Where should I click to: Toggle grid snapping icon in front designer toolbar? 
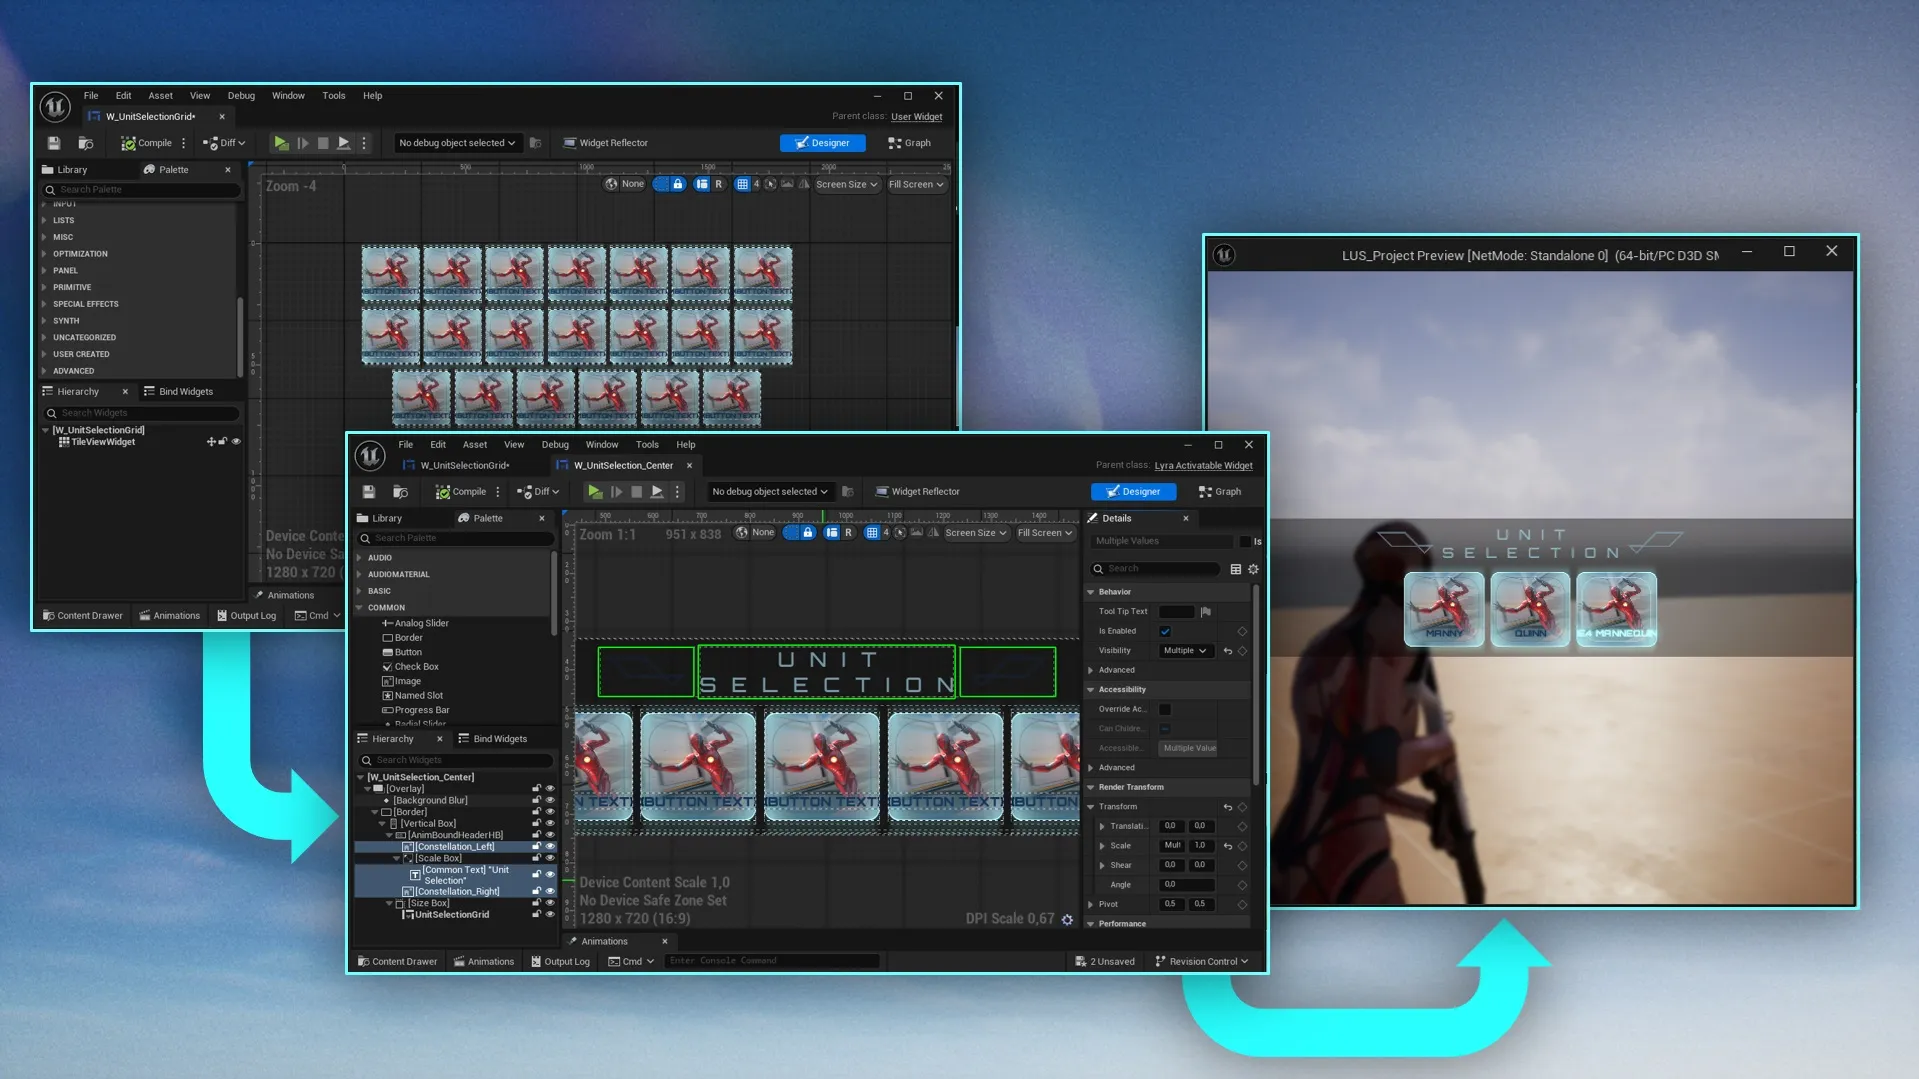pyautogui.click(x=872, y=533)
